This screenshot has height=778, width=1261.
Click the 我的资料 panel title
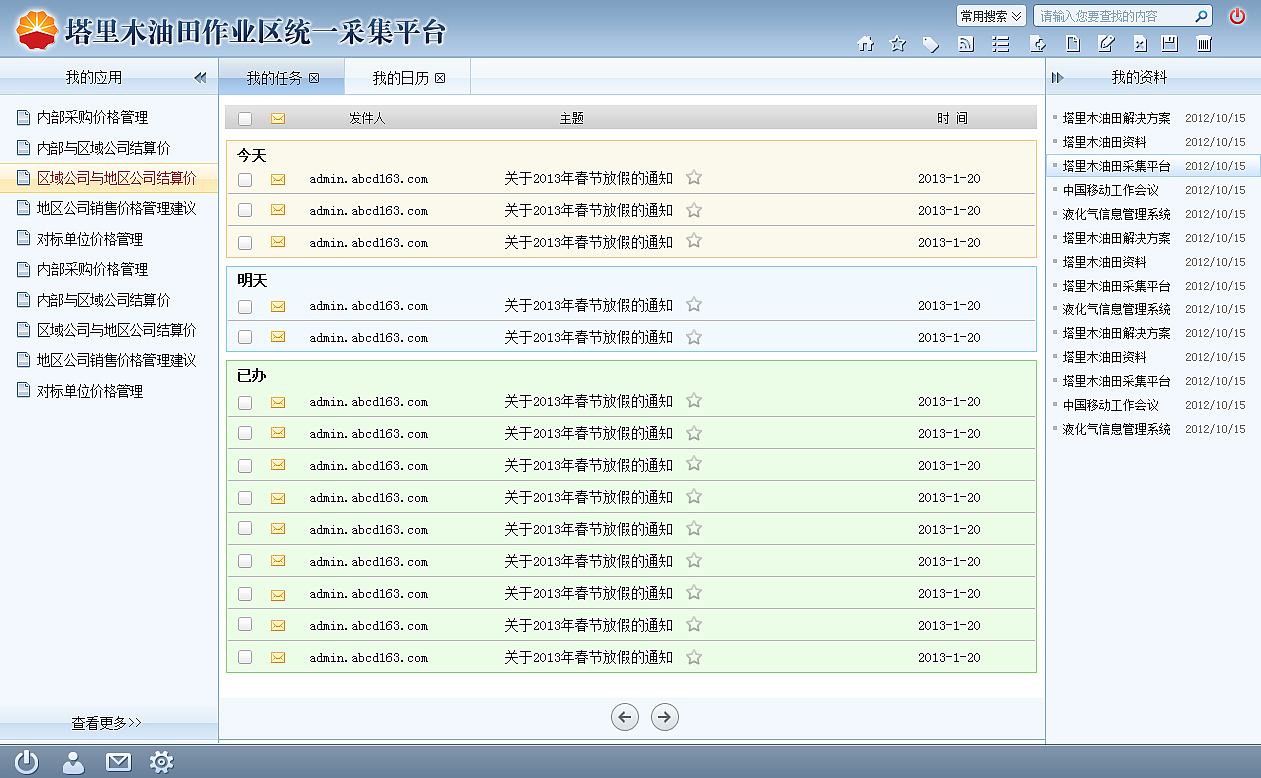click(x=1139, y=77)
